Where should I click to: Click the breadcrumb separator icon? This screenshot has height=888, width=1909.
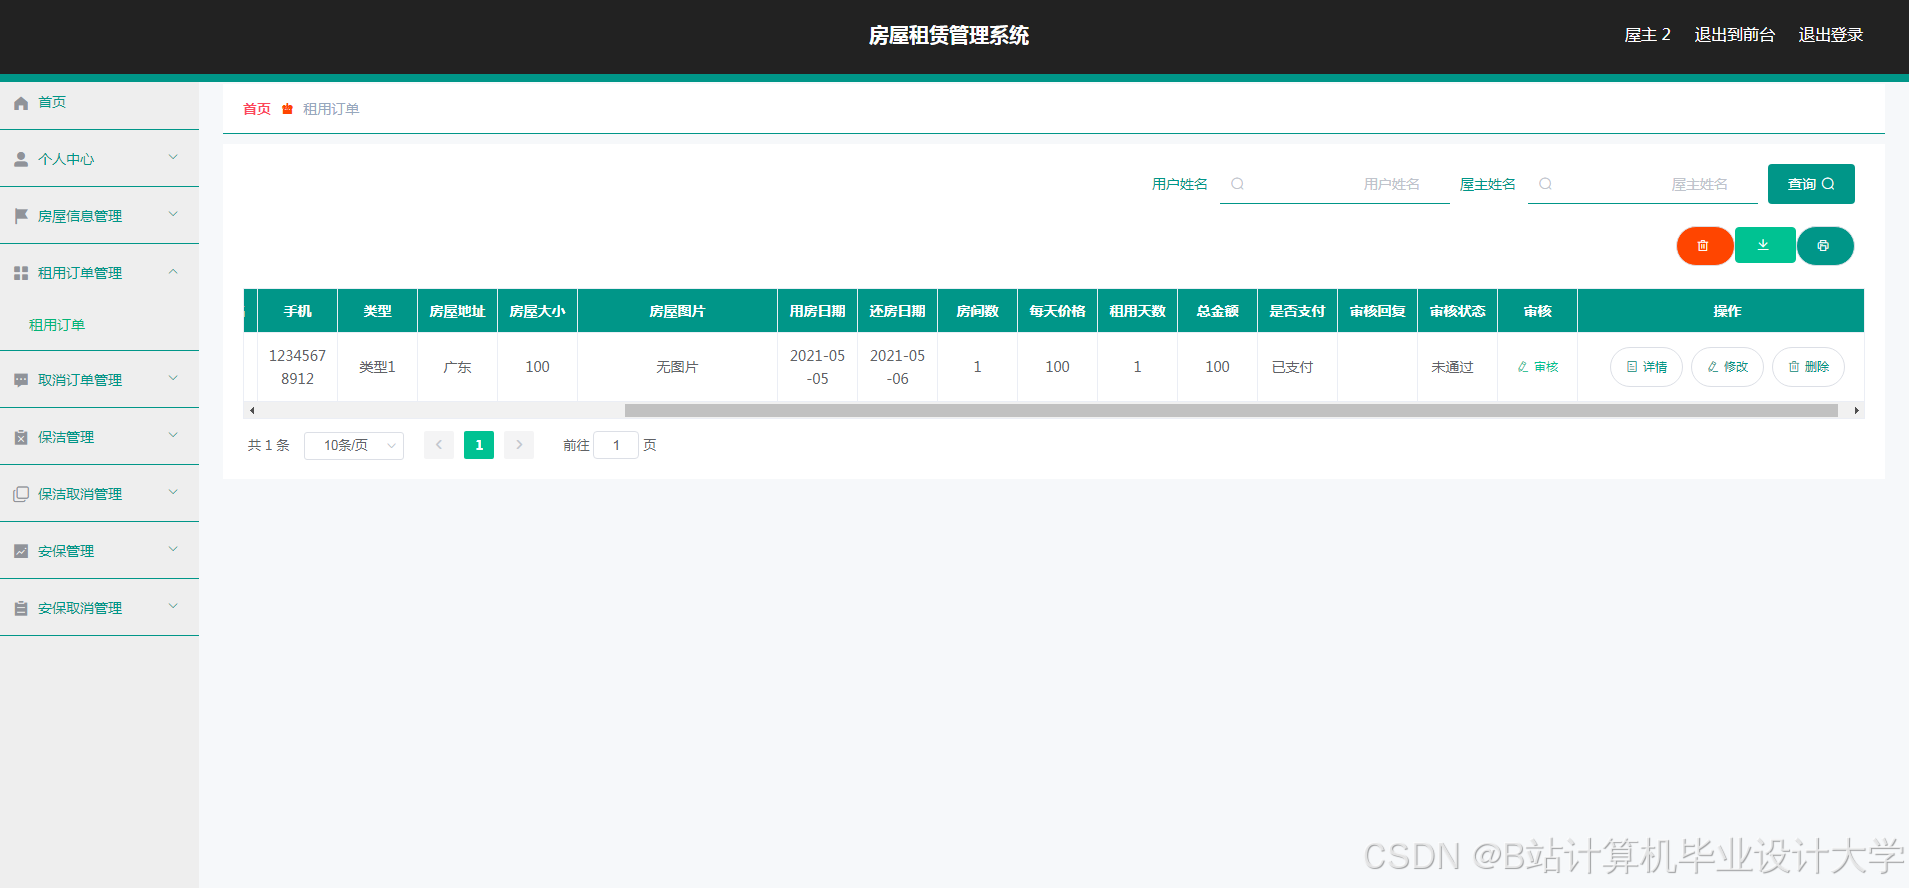coord(287,109)
